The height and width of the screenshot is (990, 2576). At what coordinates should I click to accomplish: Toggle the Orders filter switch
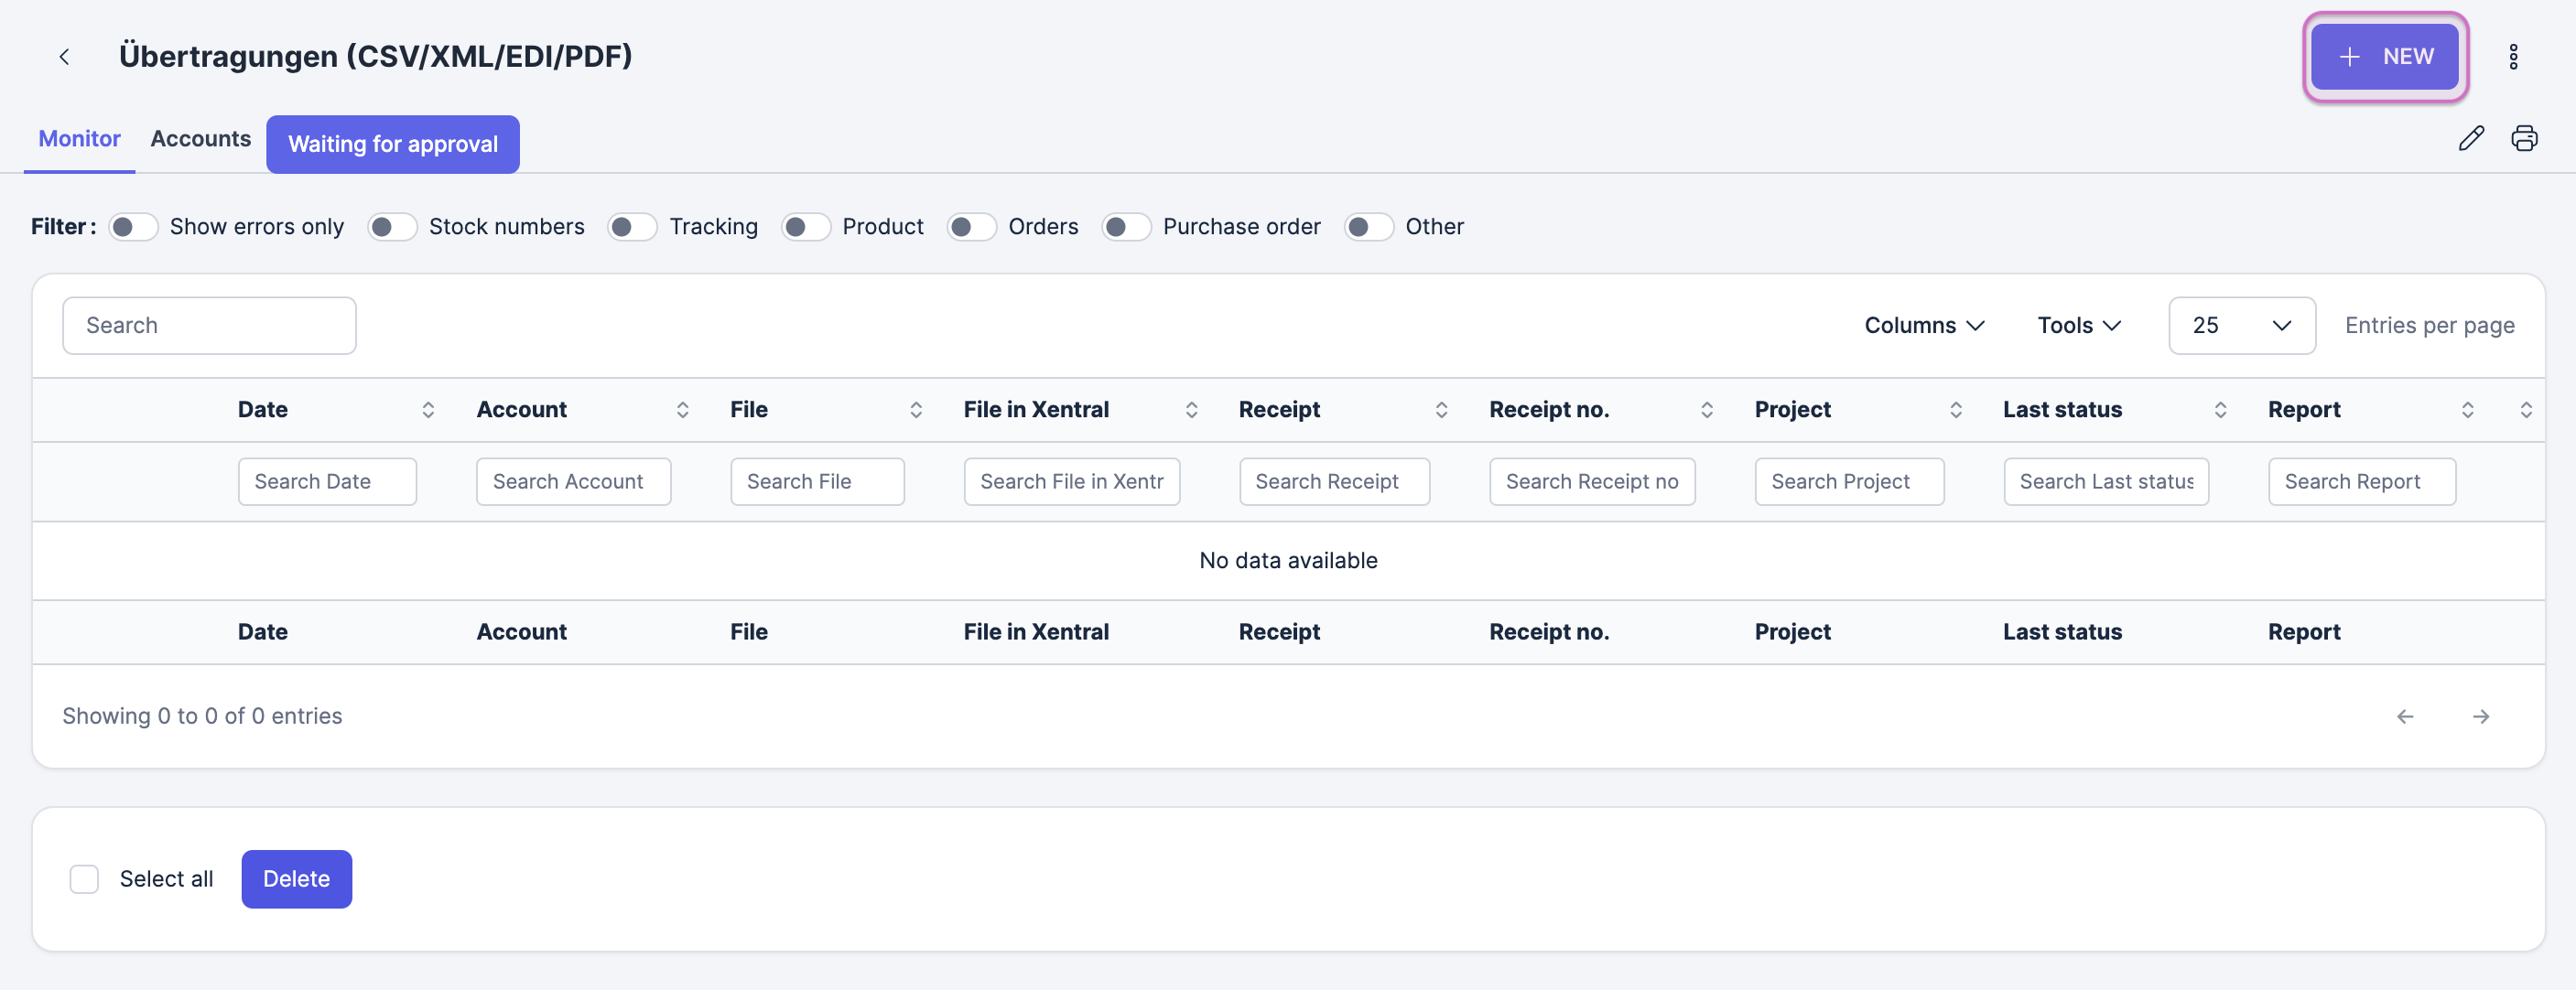[971, 227]
